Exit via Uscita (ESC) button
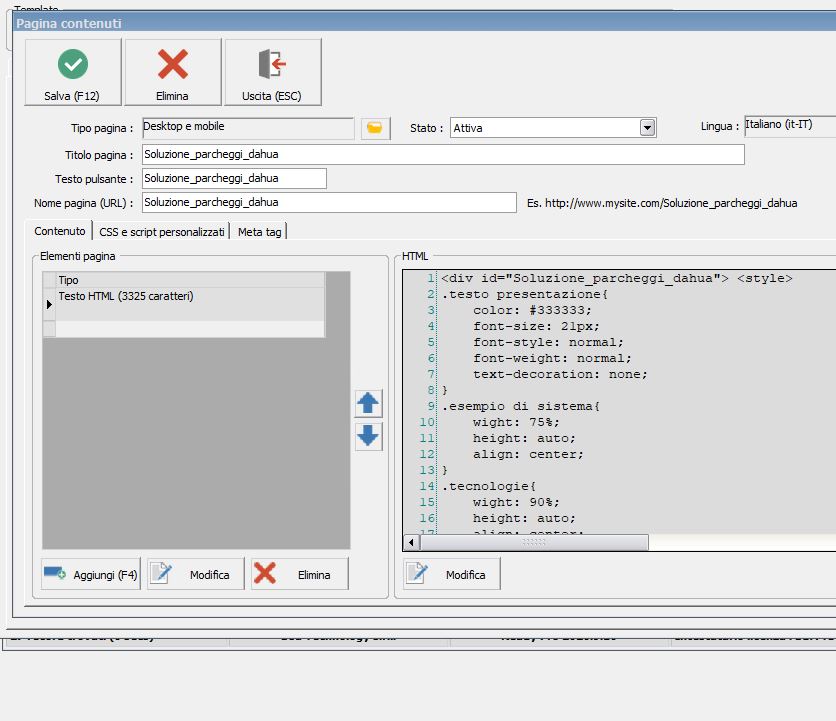Screen dimensions: 836x721 click(x=273, y=72)
